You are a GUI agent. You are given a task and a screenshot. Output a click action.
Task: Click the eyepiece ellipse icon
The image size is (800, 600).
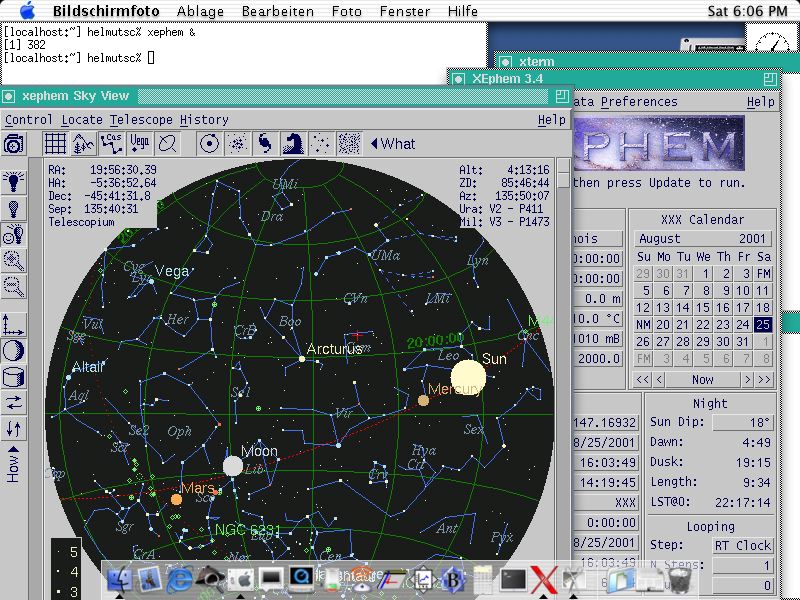167,143
